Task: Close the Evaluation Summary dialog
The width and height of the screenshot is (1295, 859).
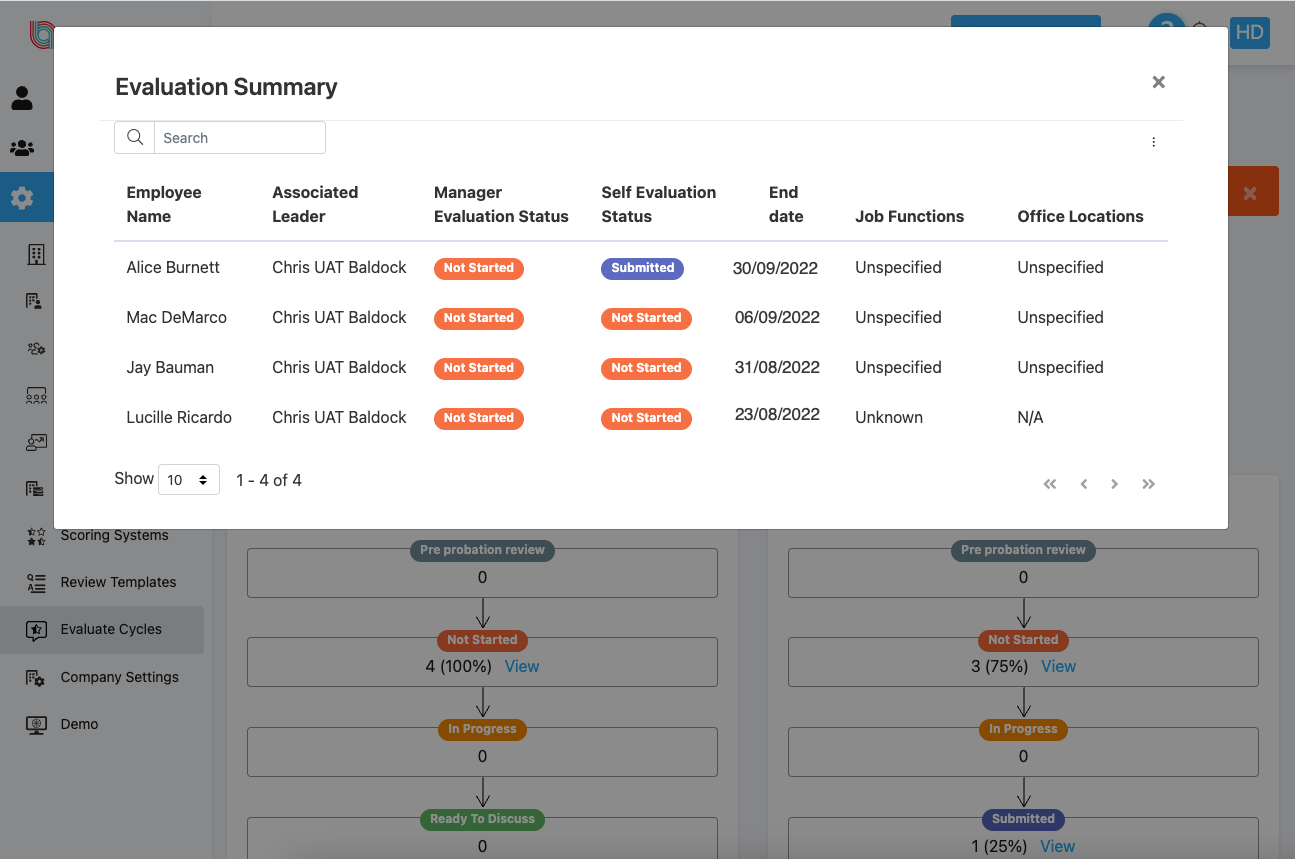Action: pos(1158,82)
